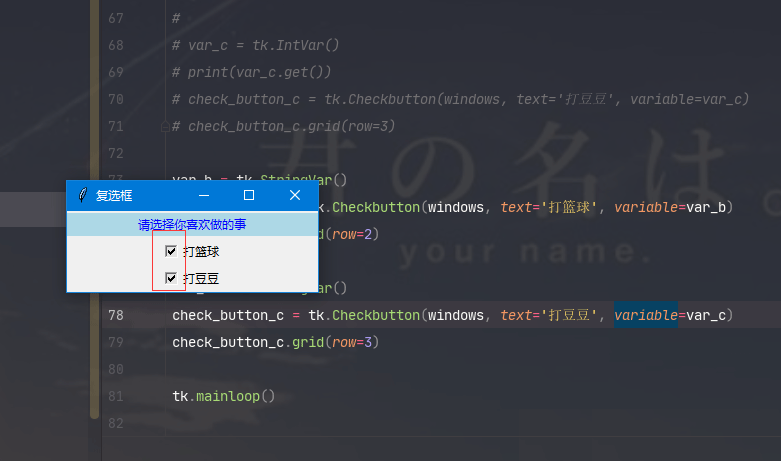This screenshot has height=461, width=781.
Task: Click the 请选择你喜欢做的事 label
Action: point(192,225)
